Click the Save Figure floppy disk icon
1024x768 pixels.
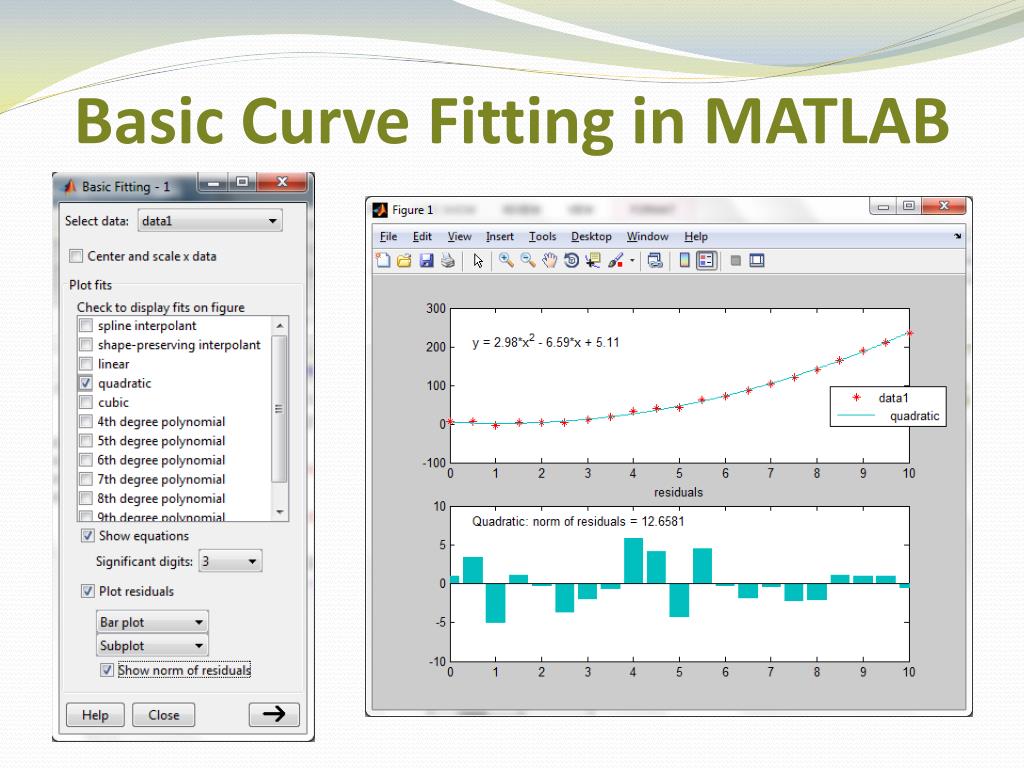coord(426,261)
